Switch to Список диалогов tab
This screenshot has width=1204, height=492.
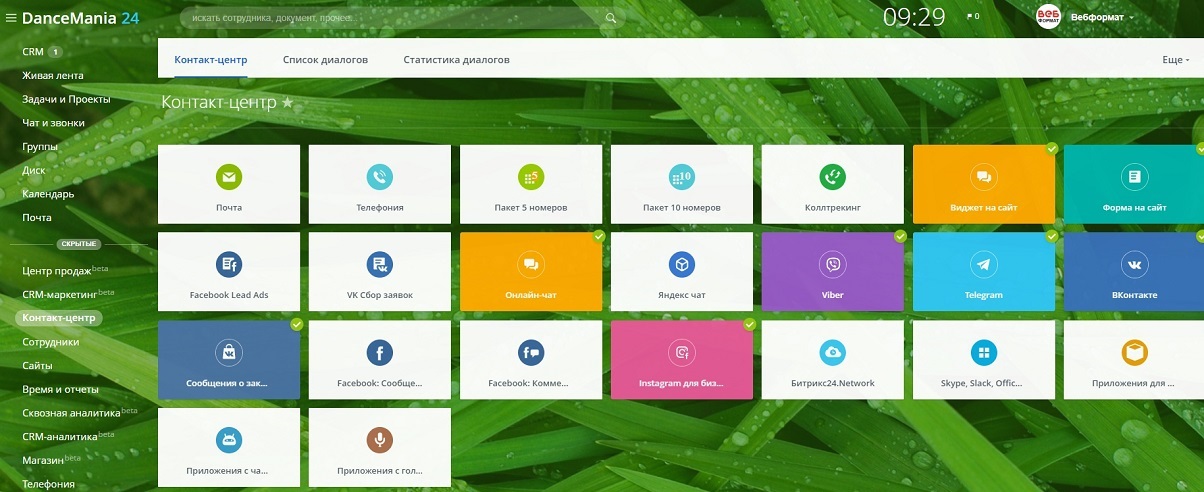325,60
